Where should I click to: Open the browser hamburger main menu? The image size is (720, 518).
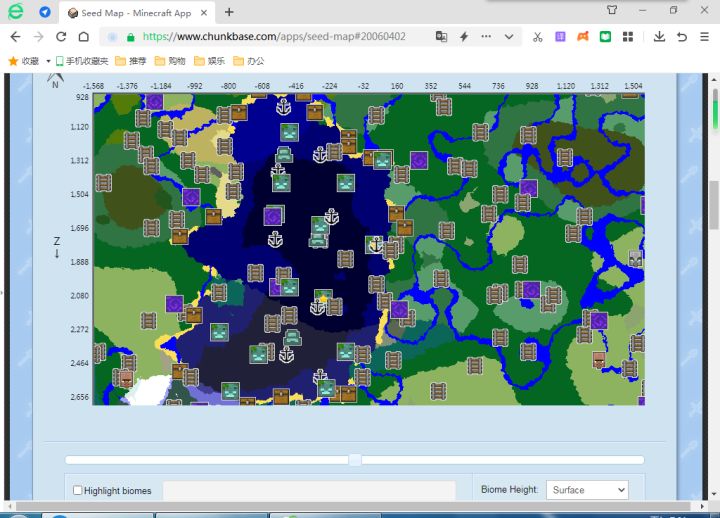click(x=704, y=37)
